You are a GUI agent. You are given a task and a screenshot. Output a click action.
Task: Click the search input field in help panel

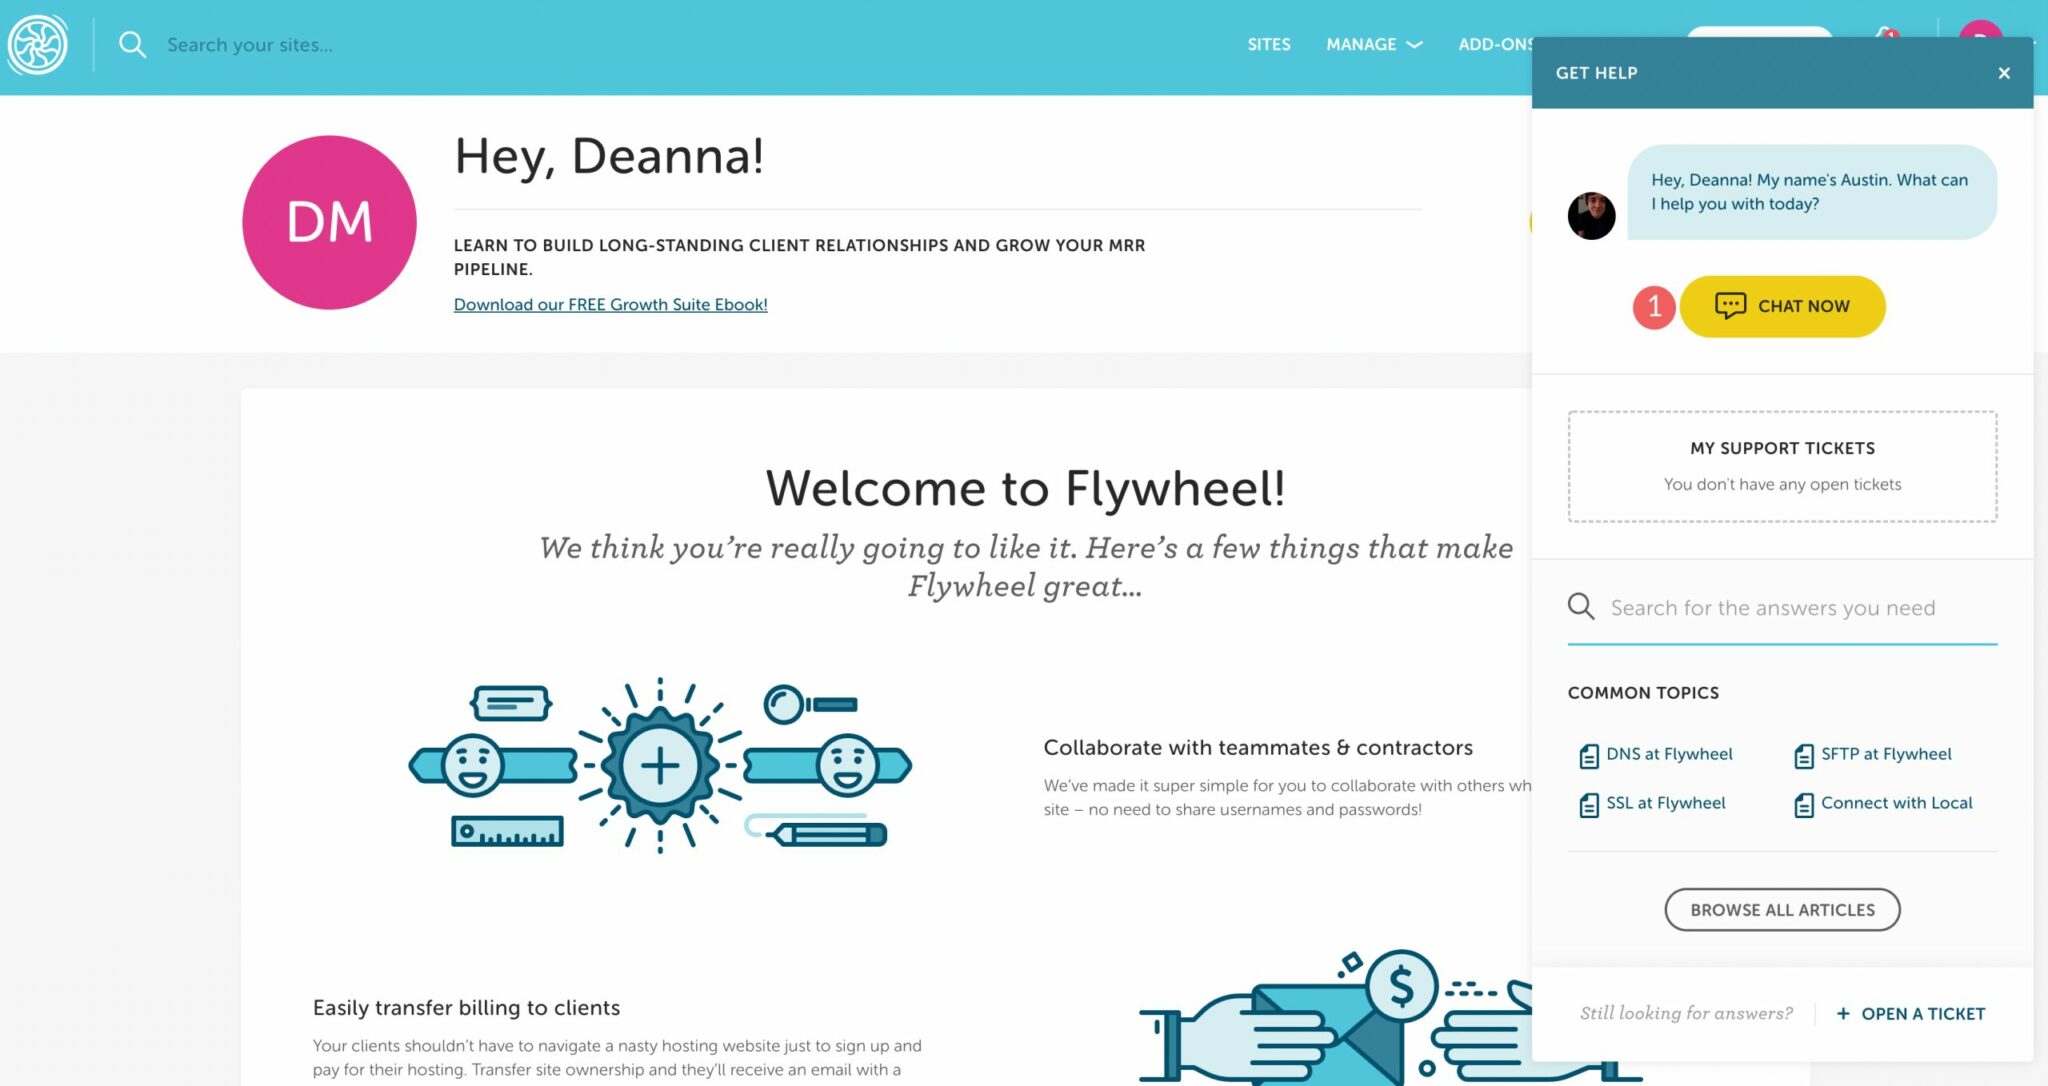1783,607
